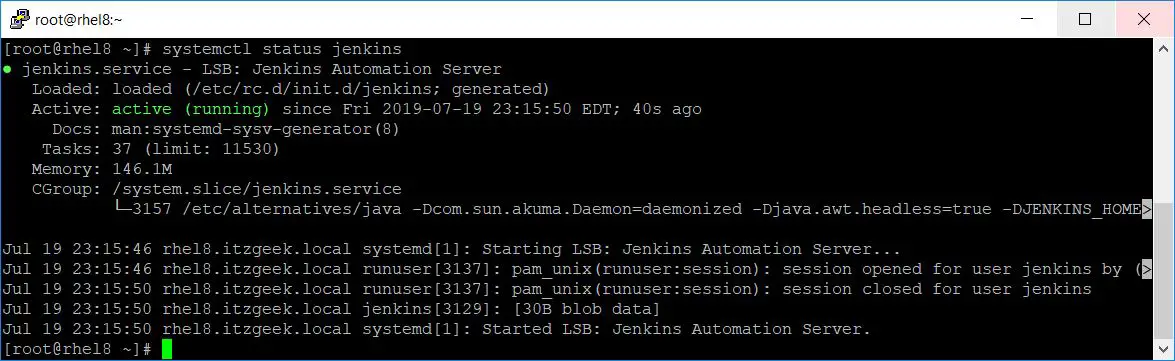This screenshot has height=361, width=1175.
Task: Click the truncation marker after 'user jenkins by'
Action: [x=1147, y=269]
